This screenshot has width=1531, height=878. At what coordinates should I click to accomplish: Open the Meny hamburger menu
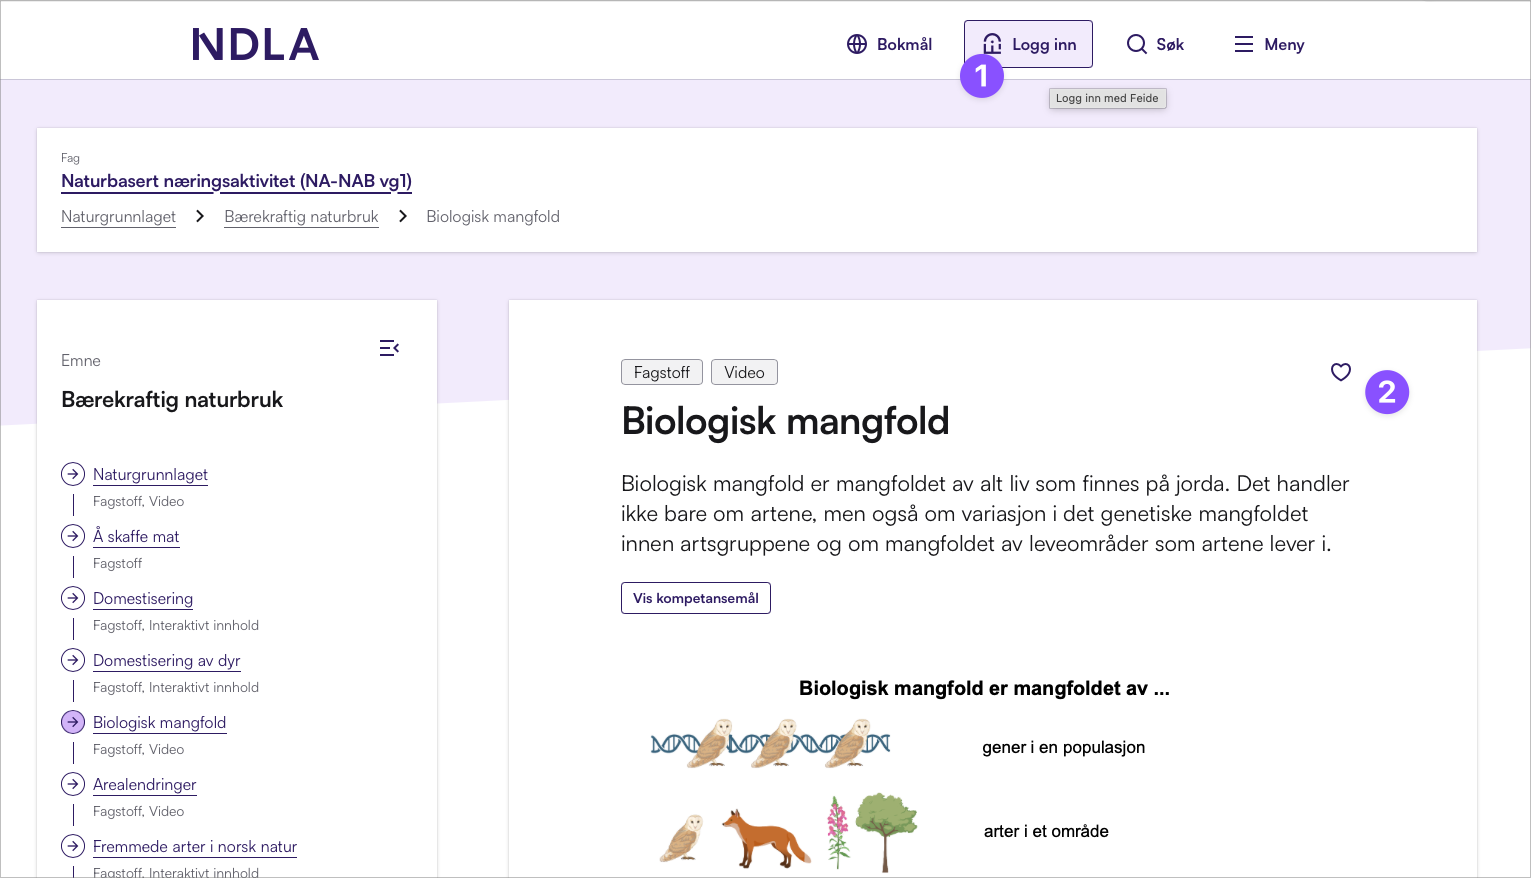pos(1269,44)
